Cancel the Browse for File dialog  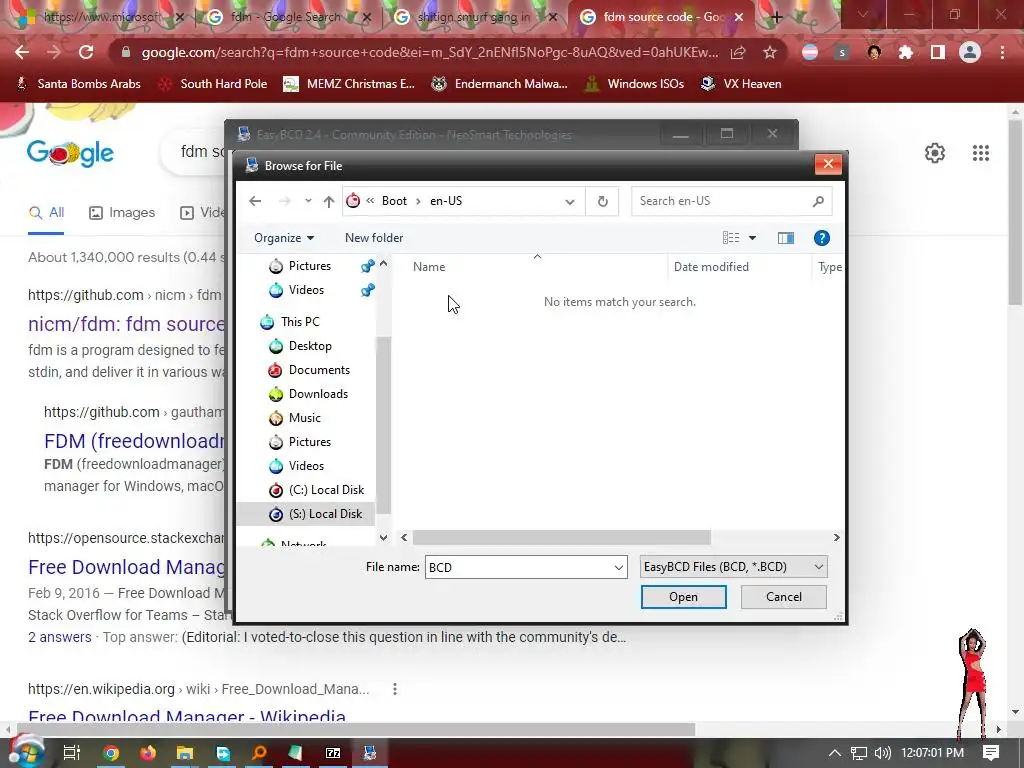(x=784, y=597)
